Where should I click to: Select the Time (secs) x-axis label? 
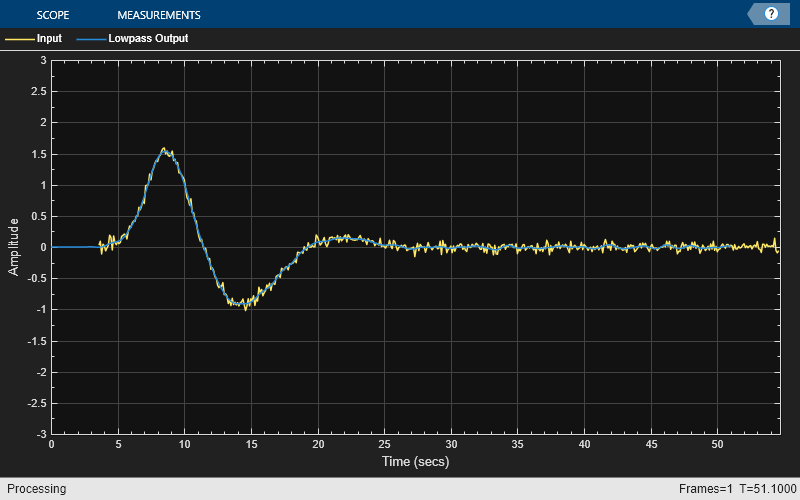click(x=414, y=462)
